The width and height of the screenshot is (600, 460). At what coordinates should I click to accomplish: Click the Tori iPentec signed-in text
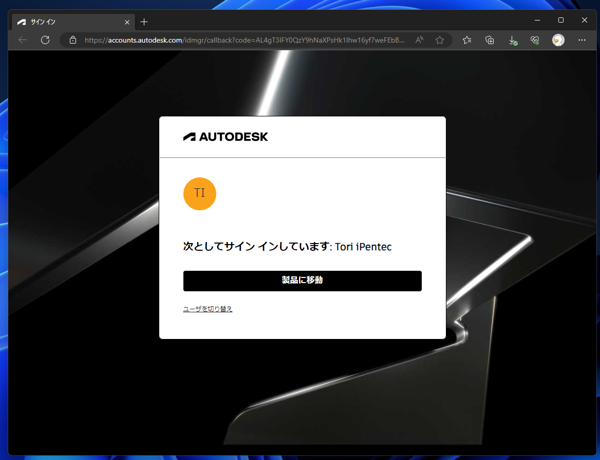point(287,246)
